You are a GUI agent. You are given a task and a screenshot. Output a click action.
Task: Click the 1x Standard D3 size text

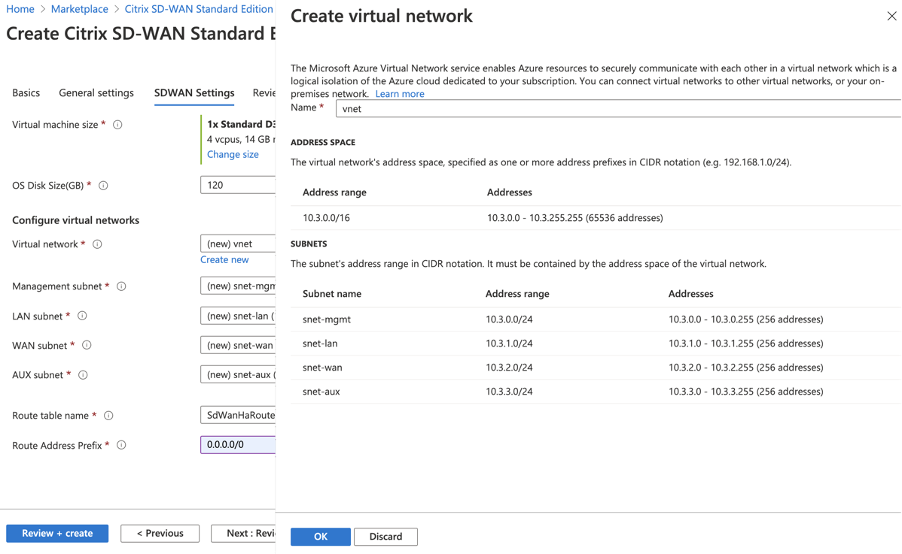tap(241, 124)
